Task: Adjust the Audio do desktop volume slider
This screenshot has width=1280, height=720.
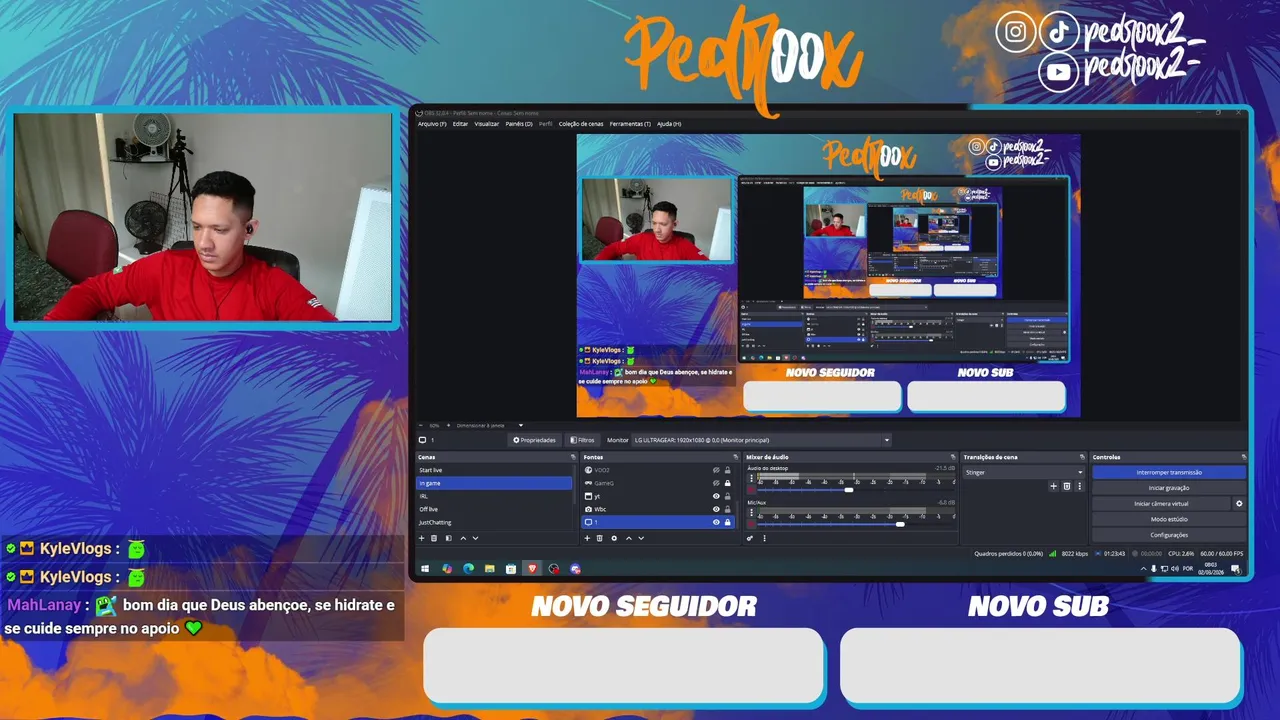Action: 849,490
